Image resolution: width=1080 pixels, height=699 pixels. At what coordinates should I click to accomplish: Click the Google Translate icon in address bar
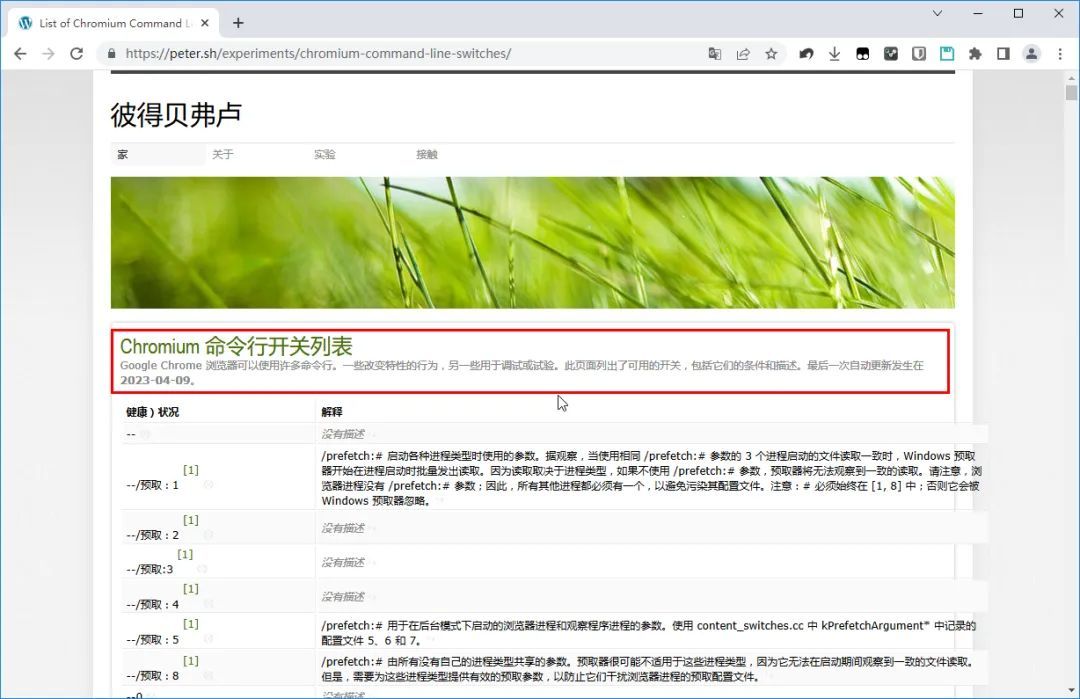(x=714, y=54)
